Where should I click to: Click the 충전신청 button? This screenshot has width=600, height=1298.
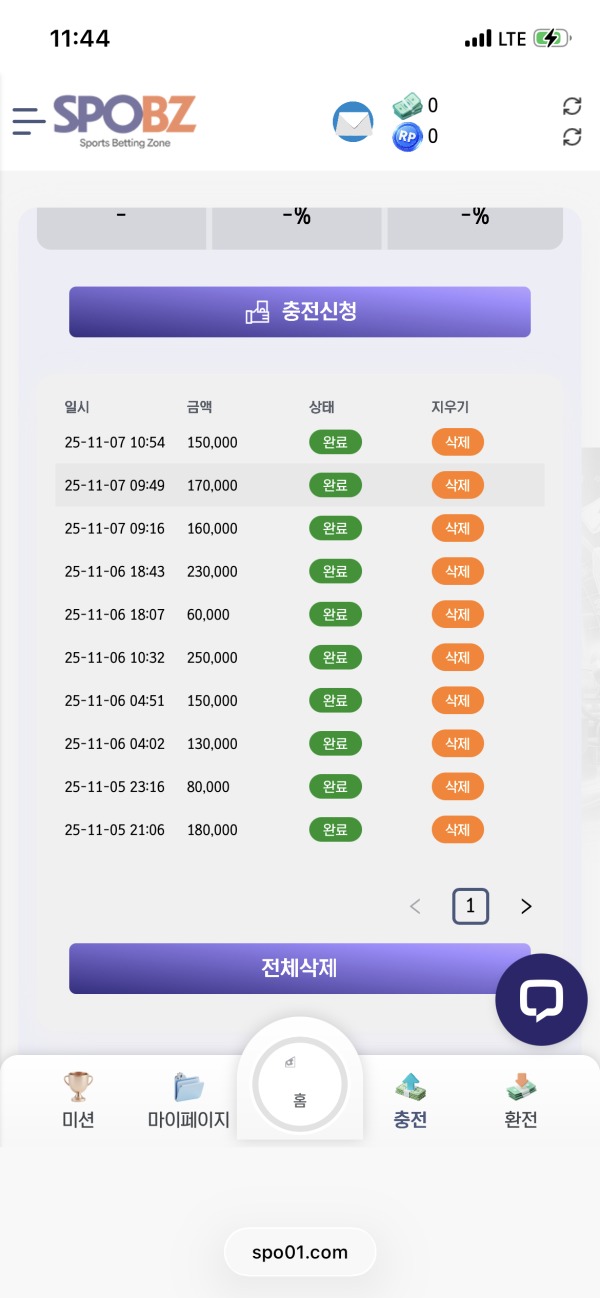[x=299, y=312]
